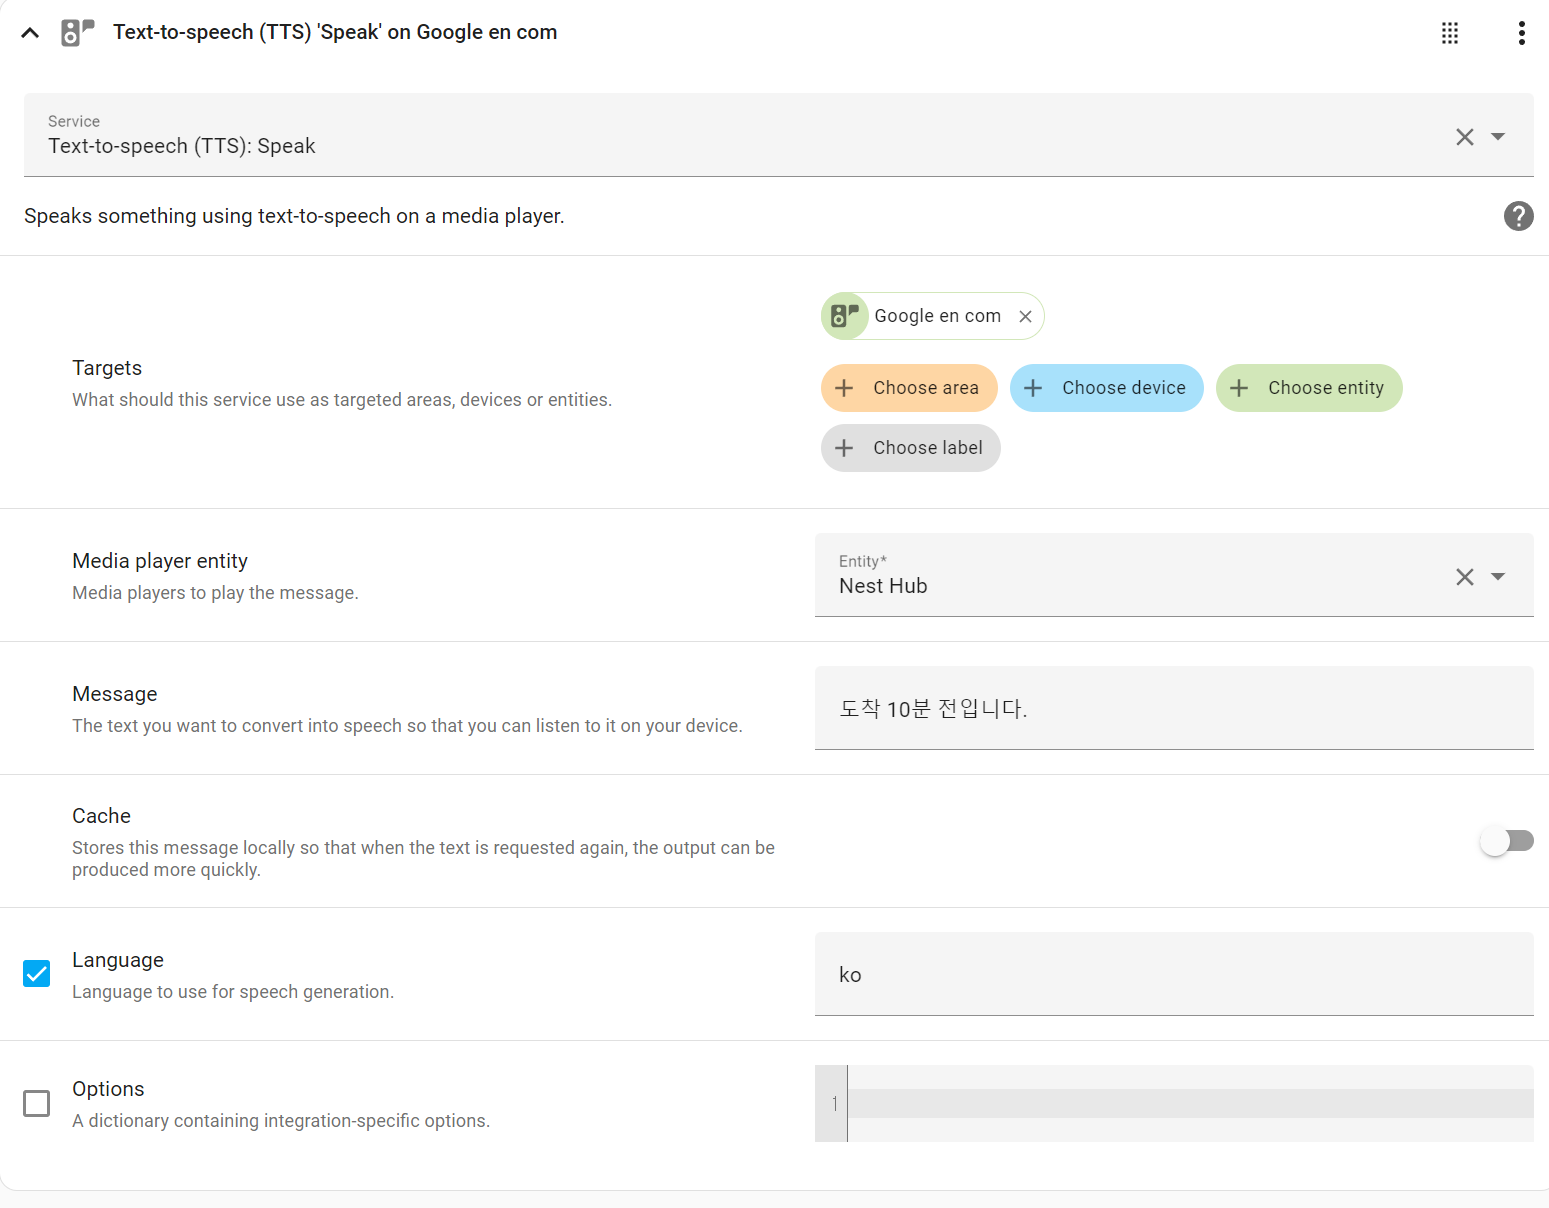Expand the Entity dropdown arrow
This screenshot has height=1208, width=1549.
(1498, 577)
